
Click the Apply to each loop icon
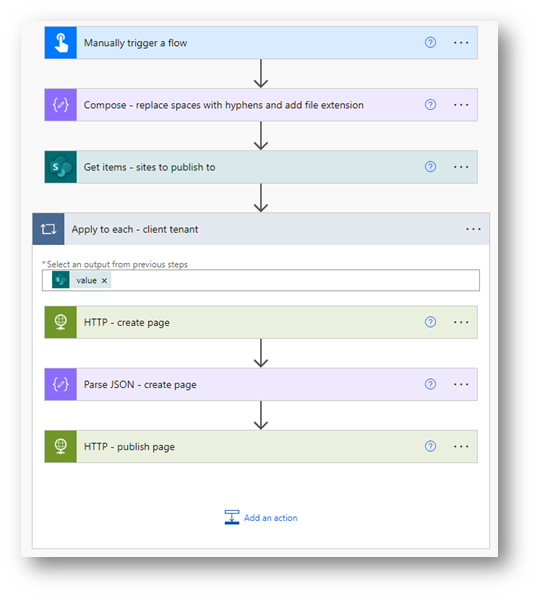pos(49,229)
